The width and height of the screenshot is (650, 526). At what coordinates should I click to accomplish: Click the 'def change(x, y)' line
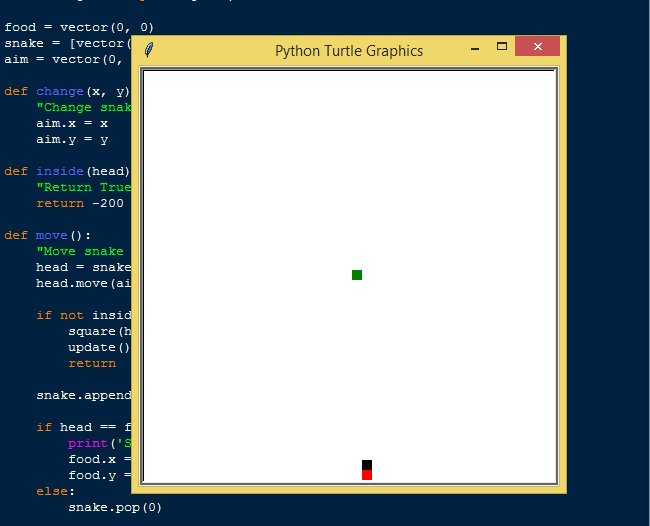click(67, 91)
